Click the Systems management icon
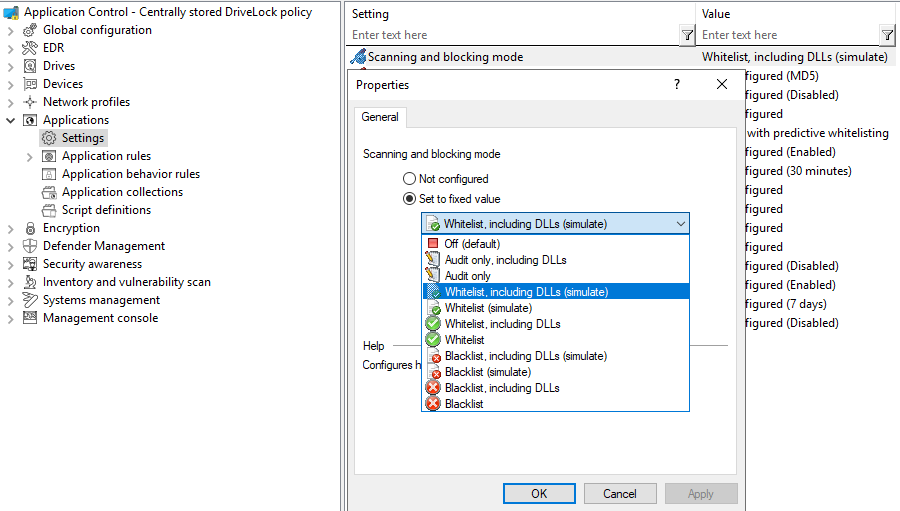 tap(30, 300)
